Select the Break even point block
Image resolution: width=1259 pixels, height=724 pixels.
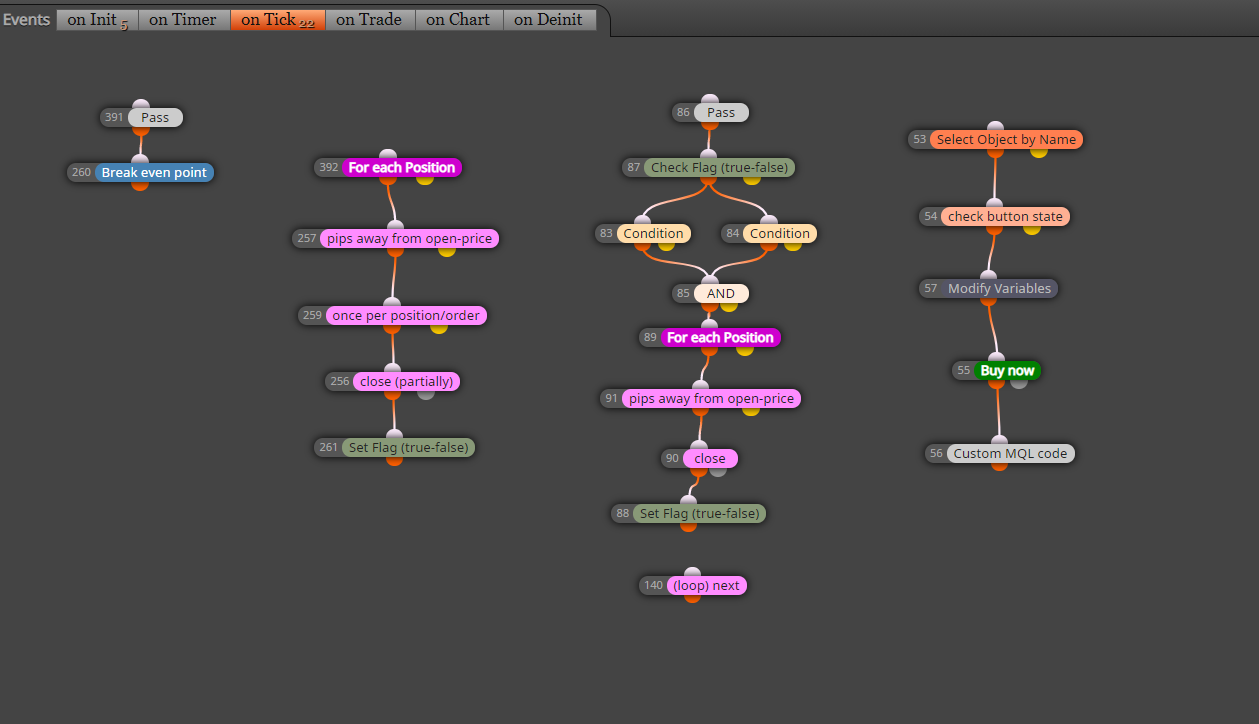(154, 172)
